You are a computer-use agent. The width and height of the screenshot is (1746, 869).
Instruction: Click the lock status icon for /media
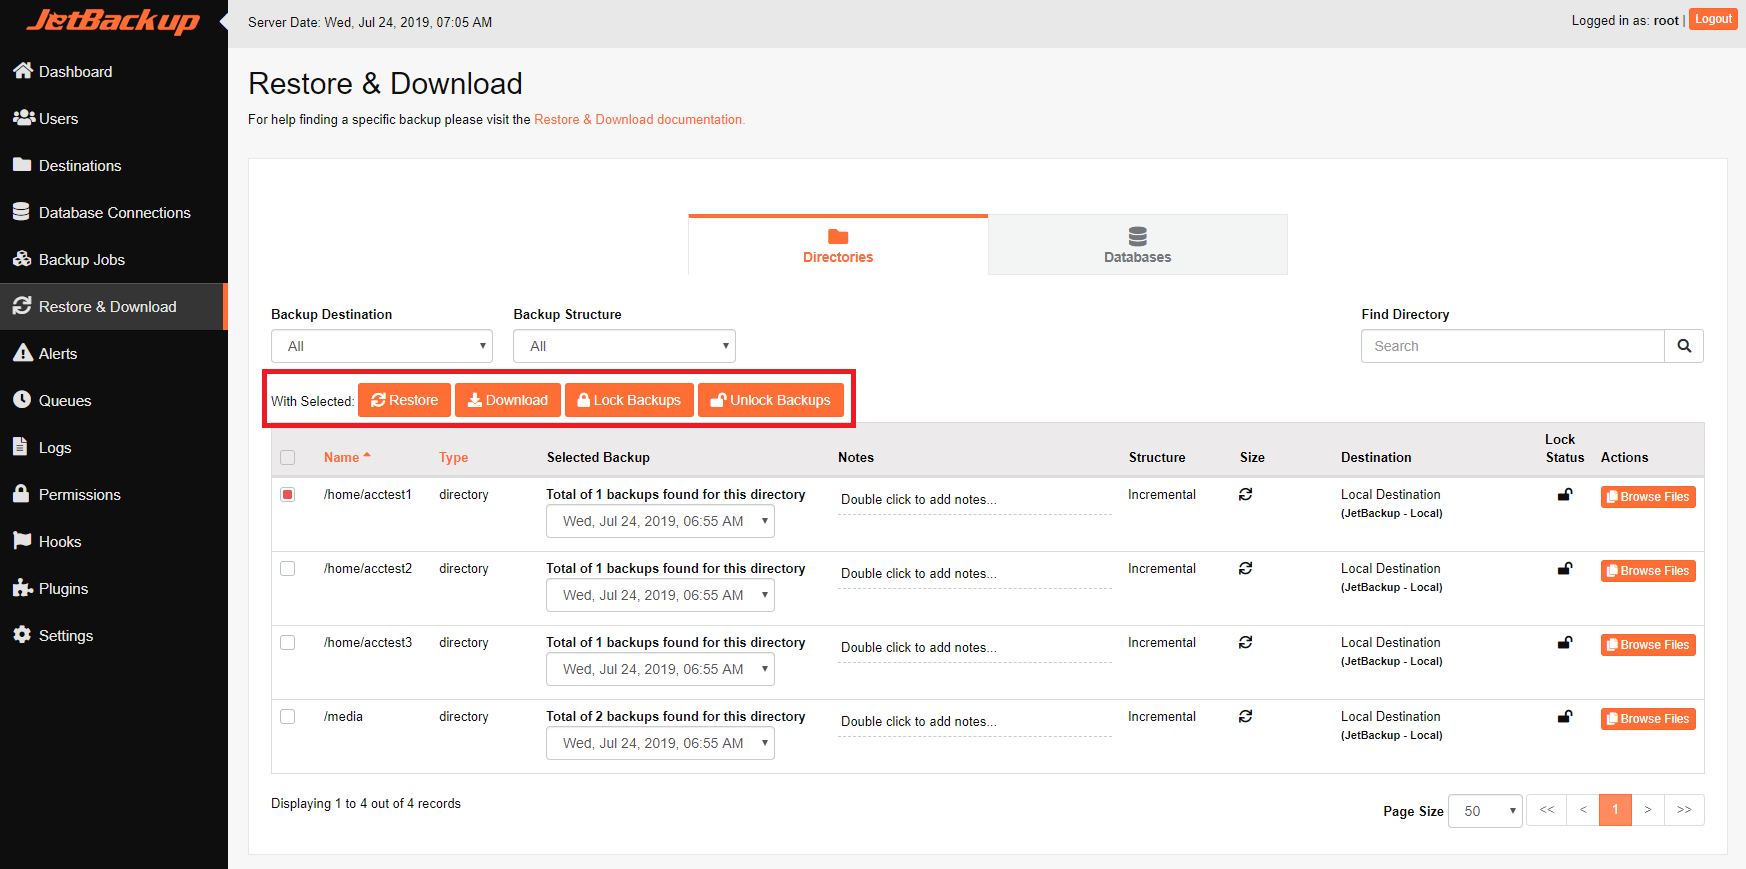point(1565,716)
